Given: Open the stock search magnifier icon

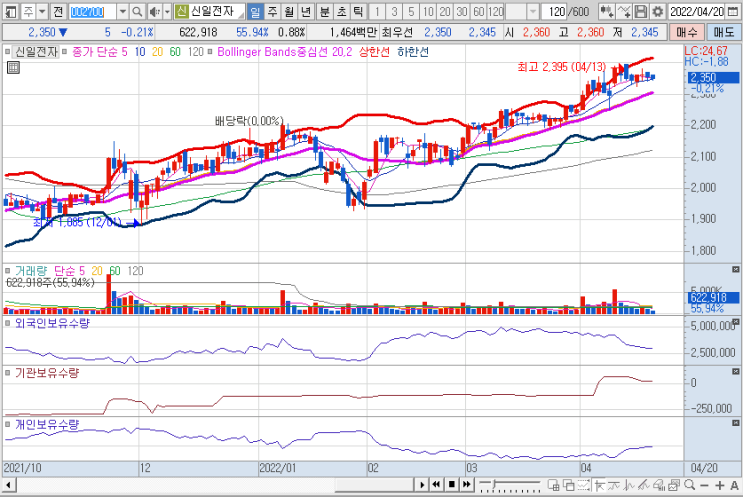Looking at the screenshot, I should click(x=137, y=11).
